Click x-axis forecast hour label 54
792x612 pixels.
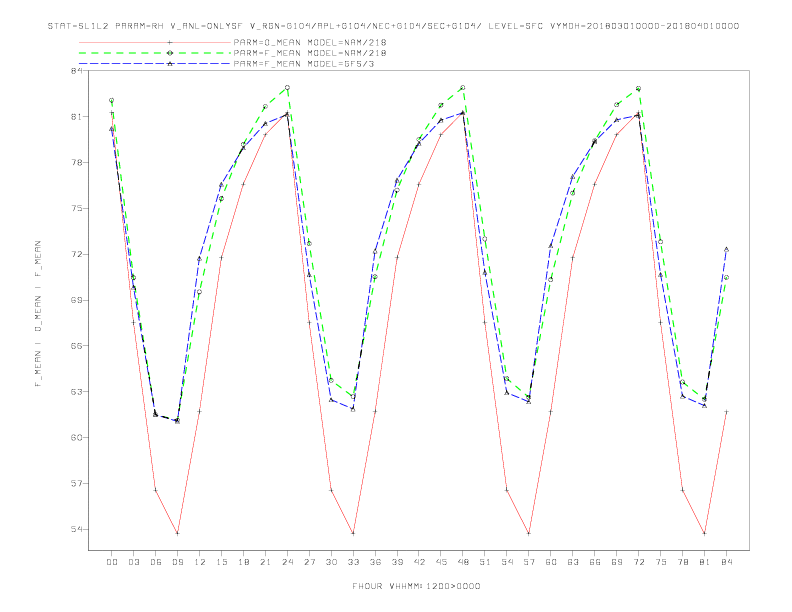coord(507,562)
